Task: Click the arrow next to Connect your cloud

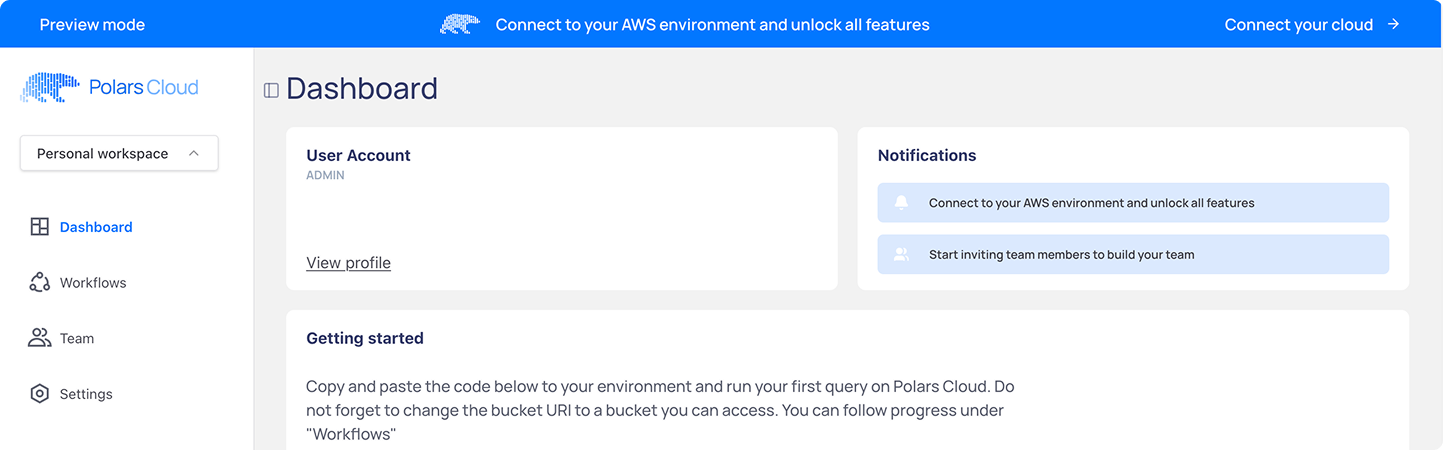Action: [1393, 24]
